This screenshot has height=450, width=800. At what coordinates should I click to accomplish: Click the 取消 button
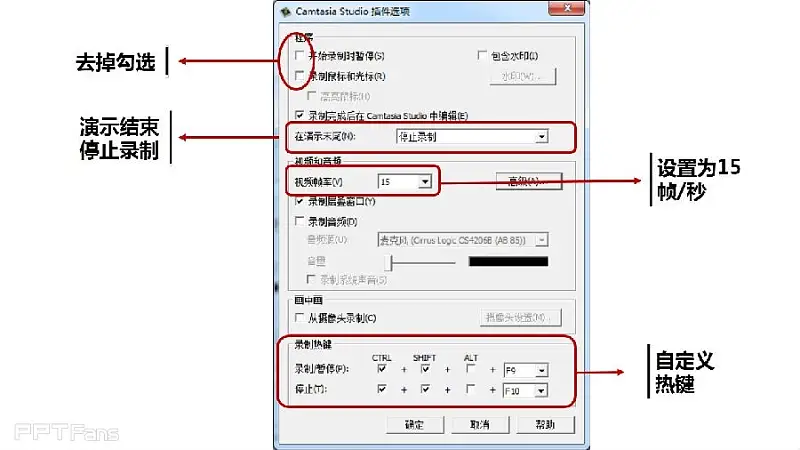(480, 424)
